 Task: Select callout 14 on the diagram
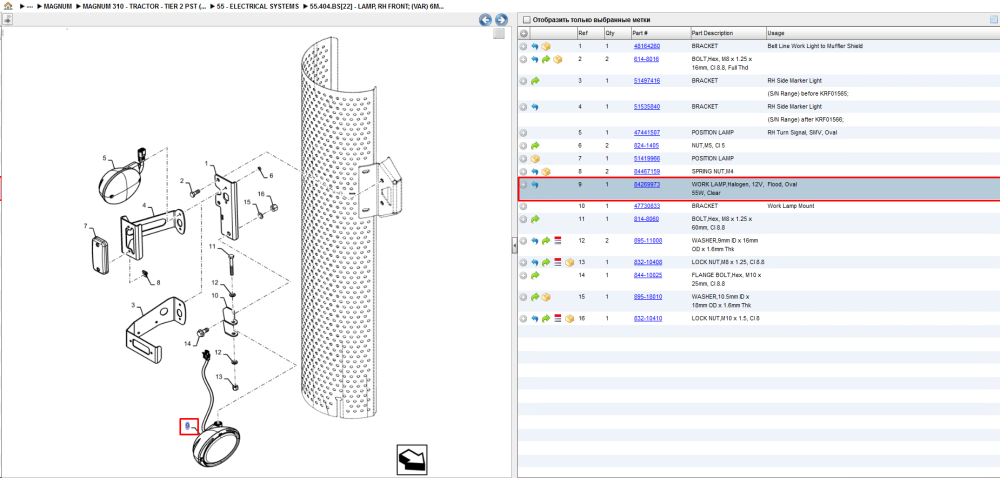188,344
